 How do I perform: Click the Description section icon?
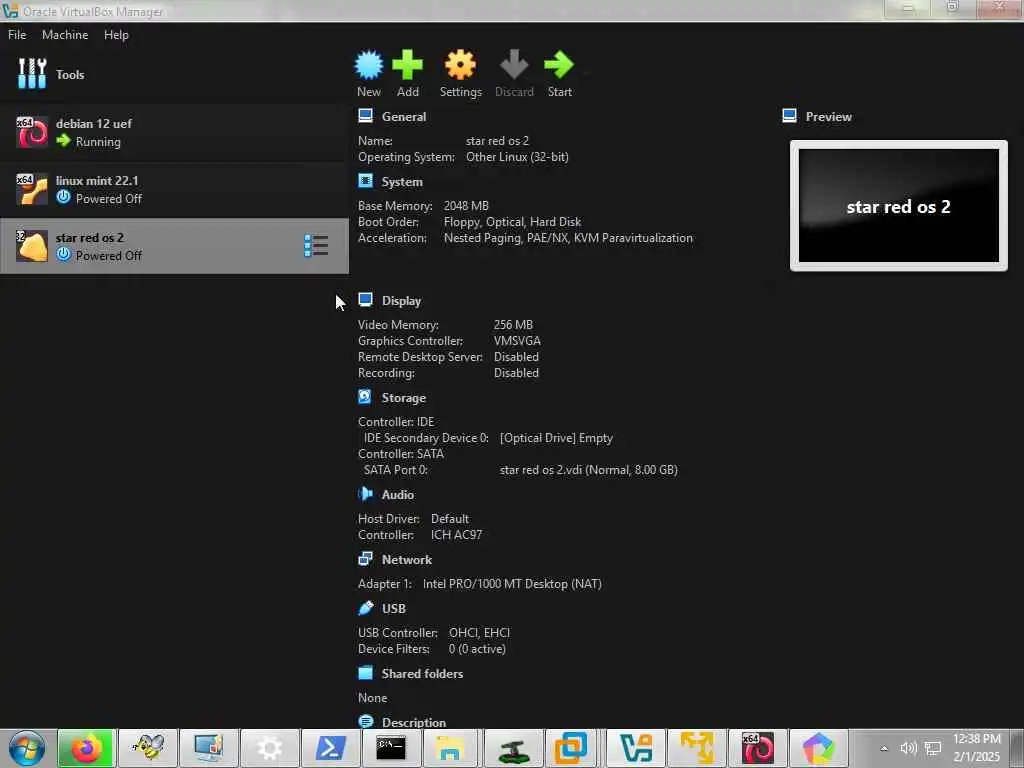[x=366, y=722]
